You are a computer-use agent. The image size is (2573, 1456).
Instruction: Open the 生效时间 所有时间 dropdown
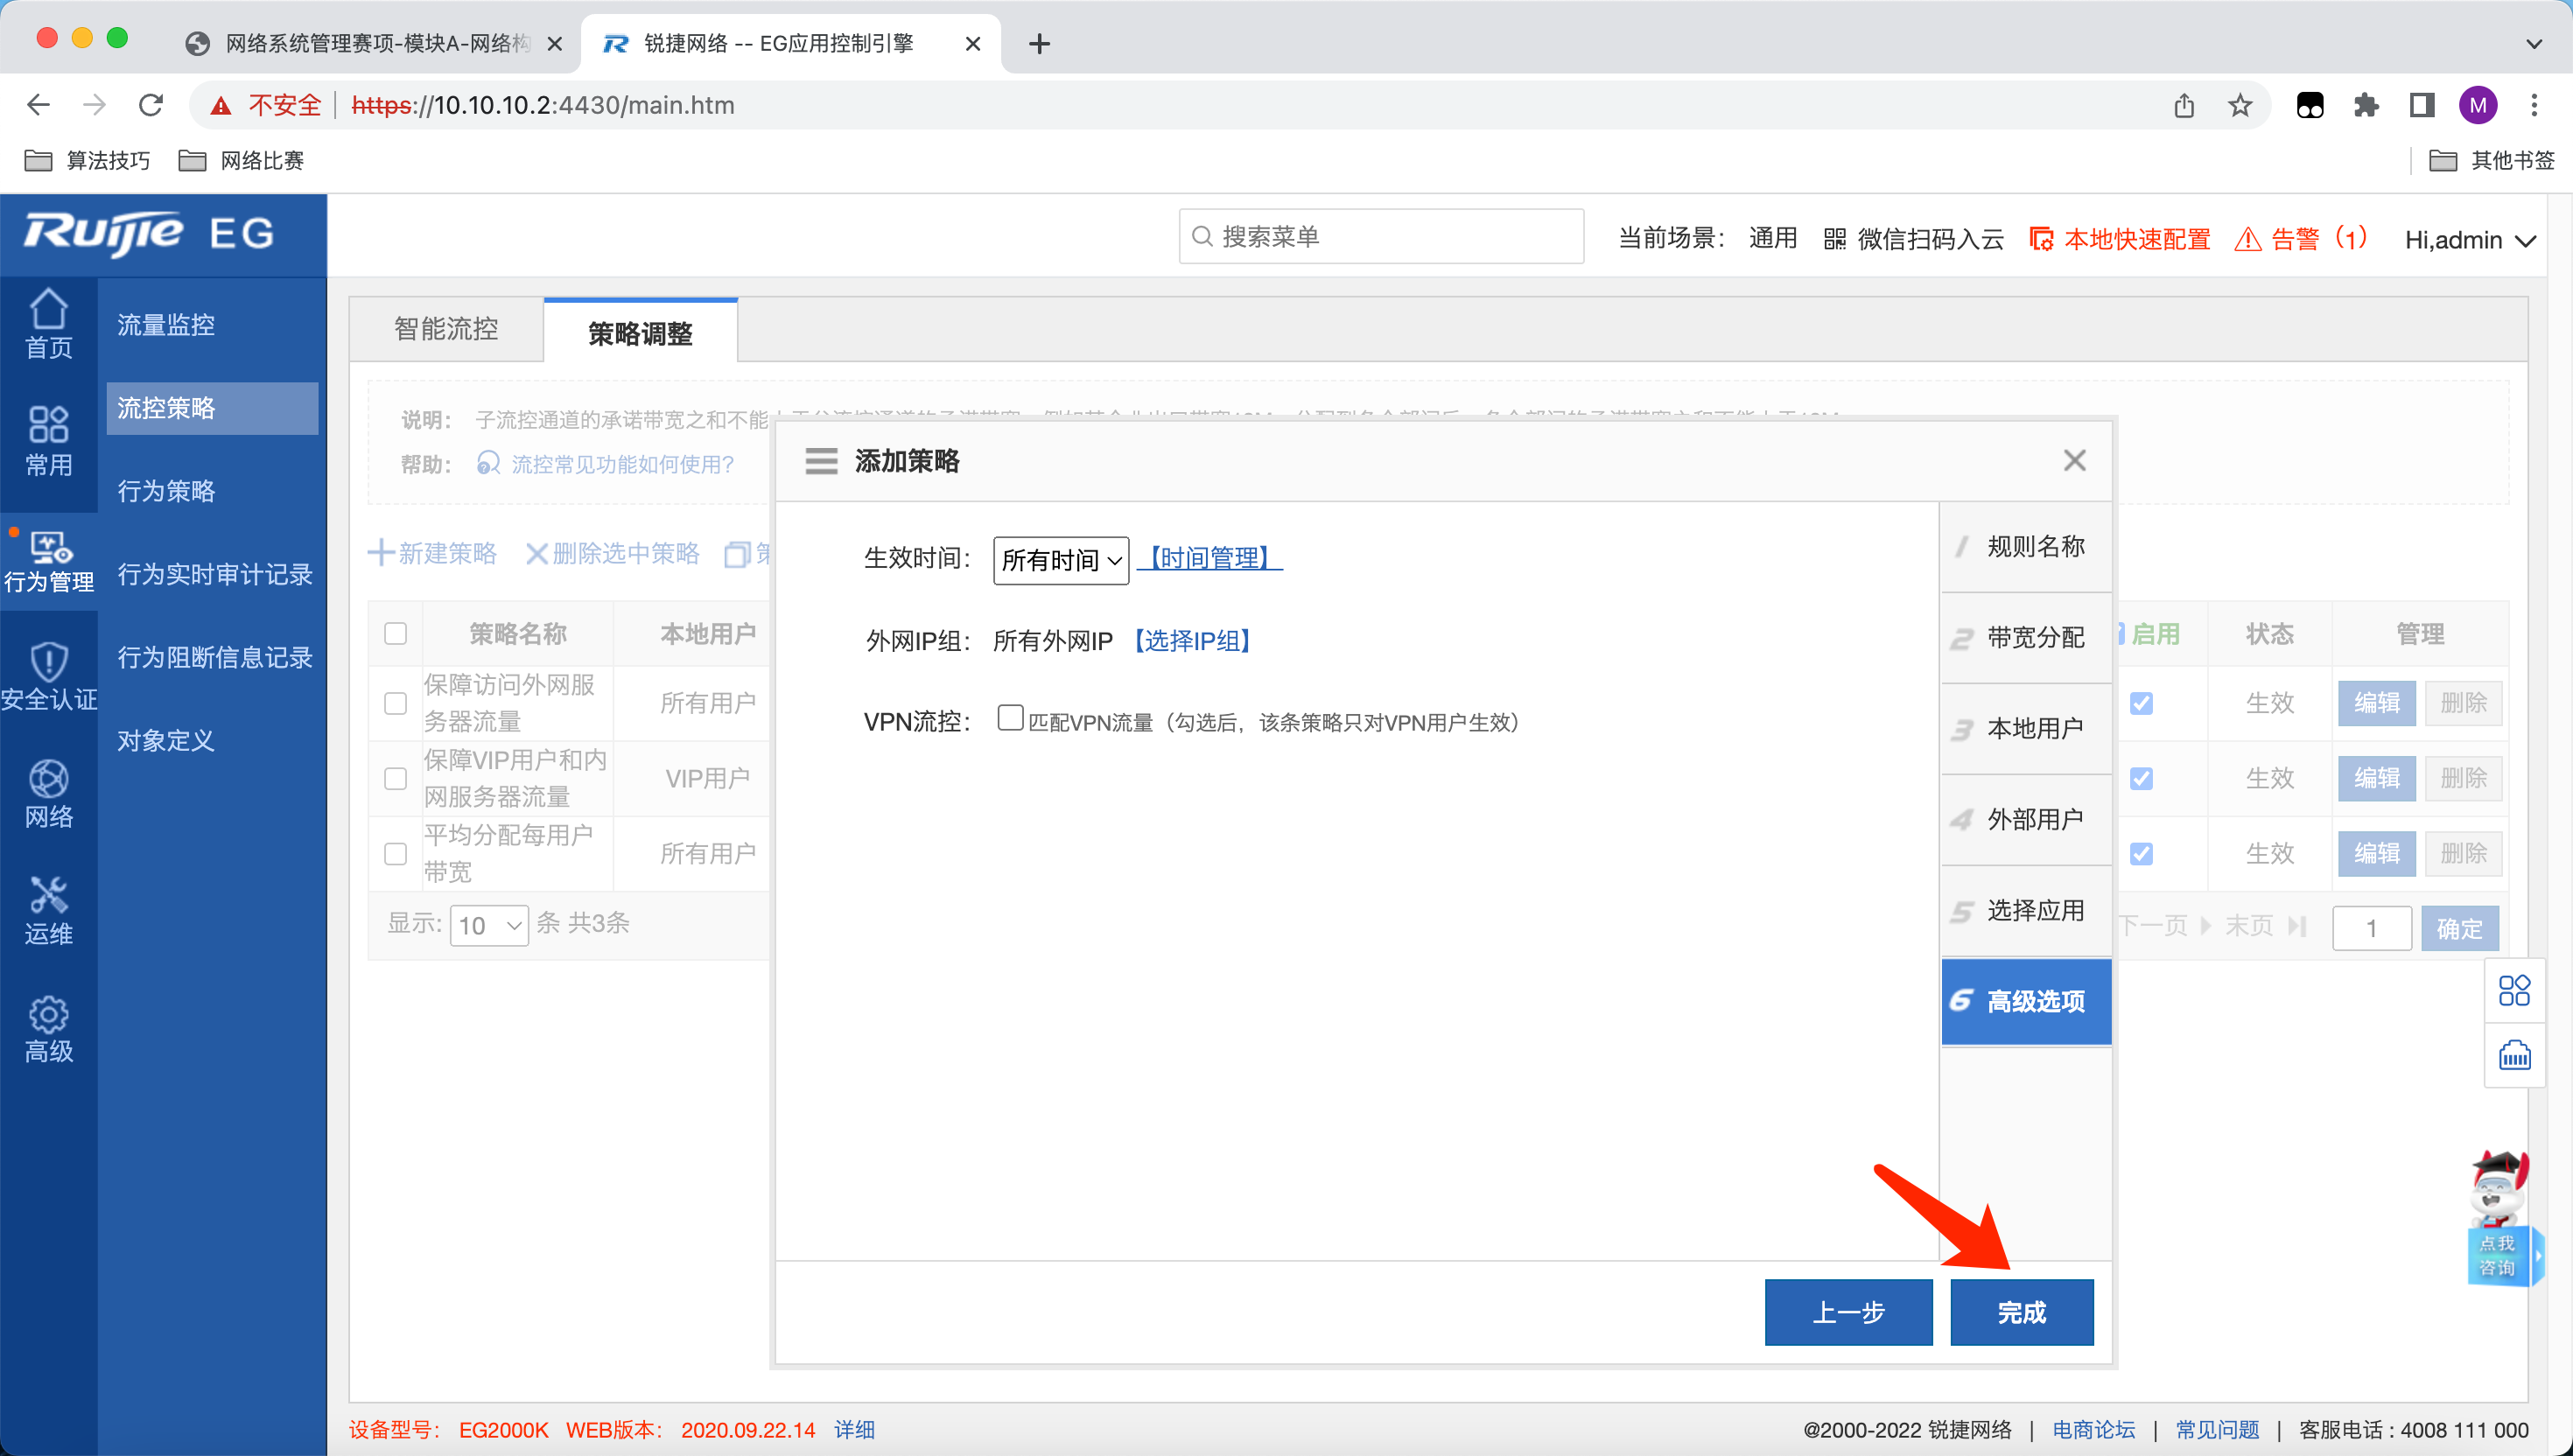tap(1060, 560)
